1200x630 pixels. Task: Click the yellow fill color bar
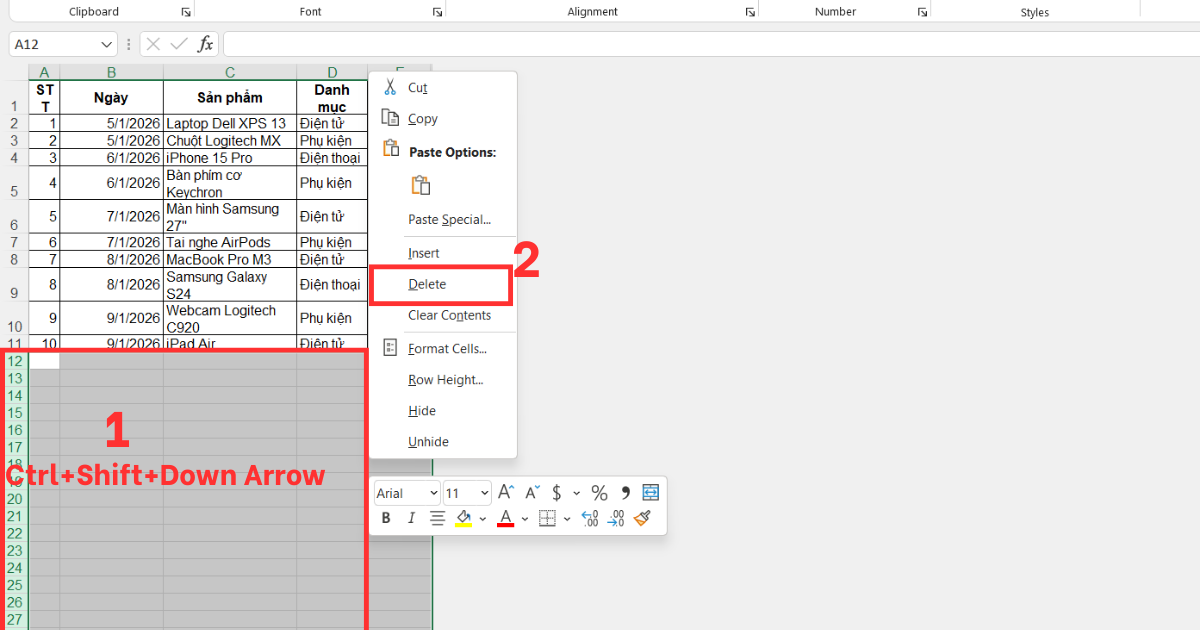(x=463, y=526)
